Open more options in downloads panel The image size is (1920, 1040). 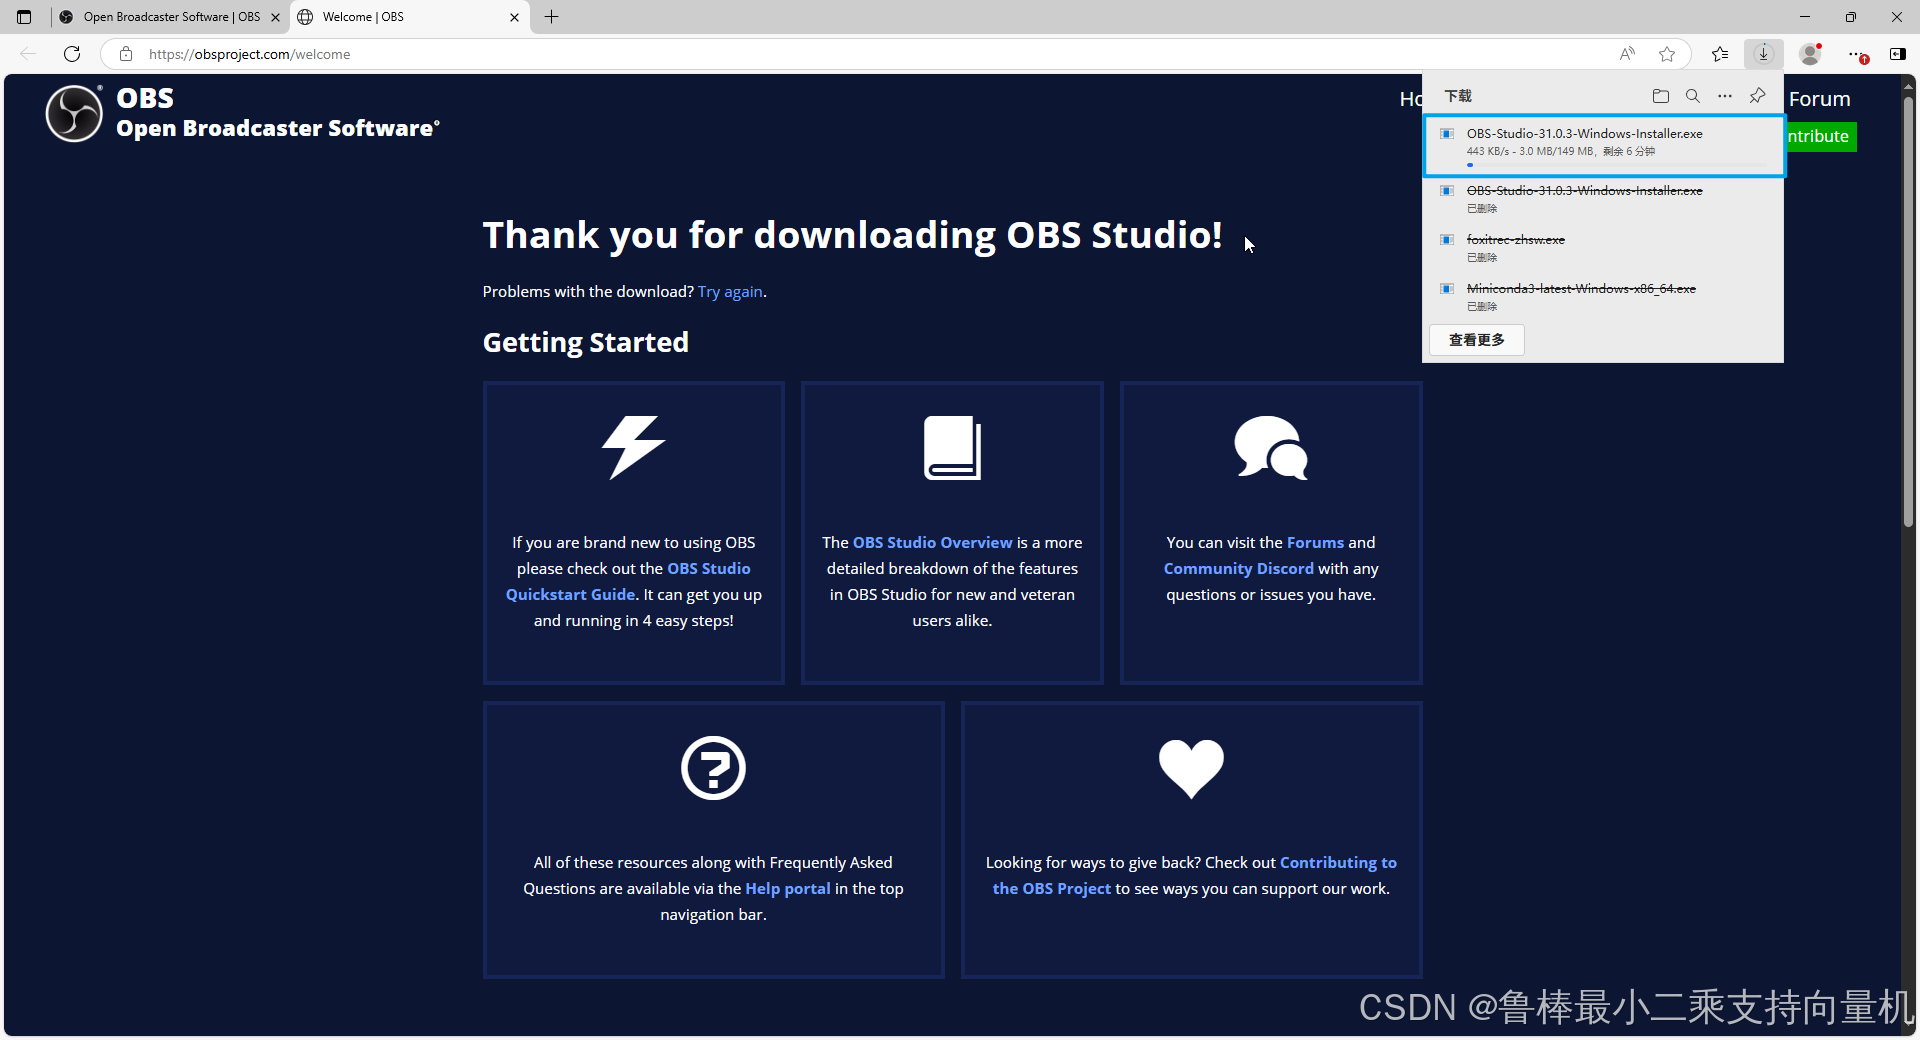click(x=1725, y=96)
